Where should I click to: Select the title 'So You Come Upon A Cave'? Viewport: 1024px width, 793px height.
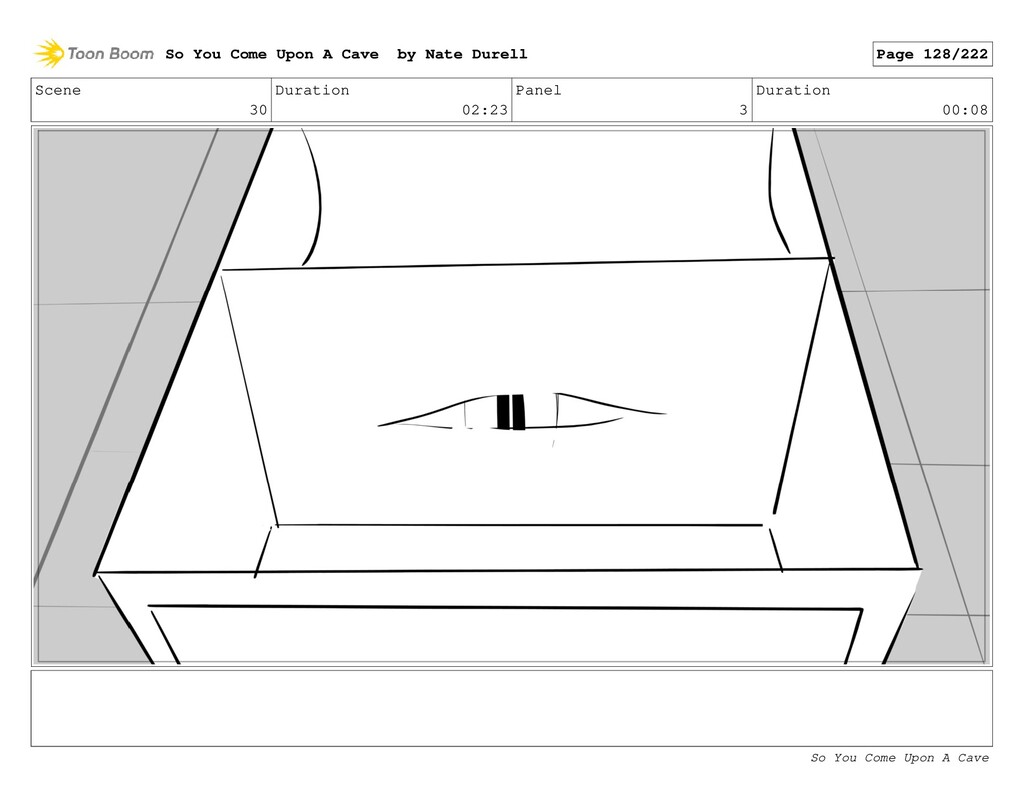tap(272, 54)
